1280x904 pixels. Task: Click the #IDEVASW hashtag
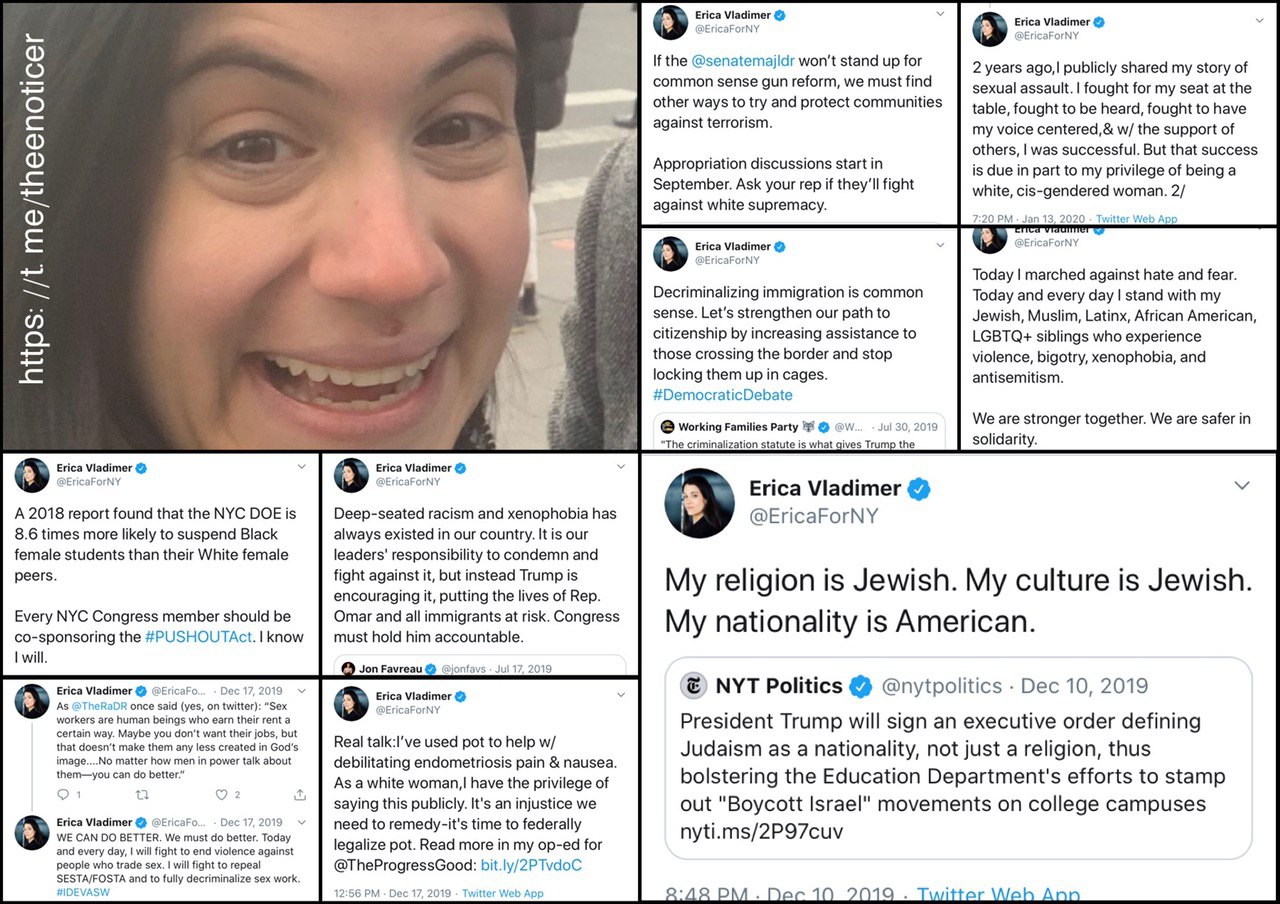tap(84, 890)
